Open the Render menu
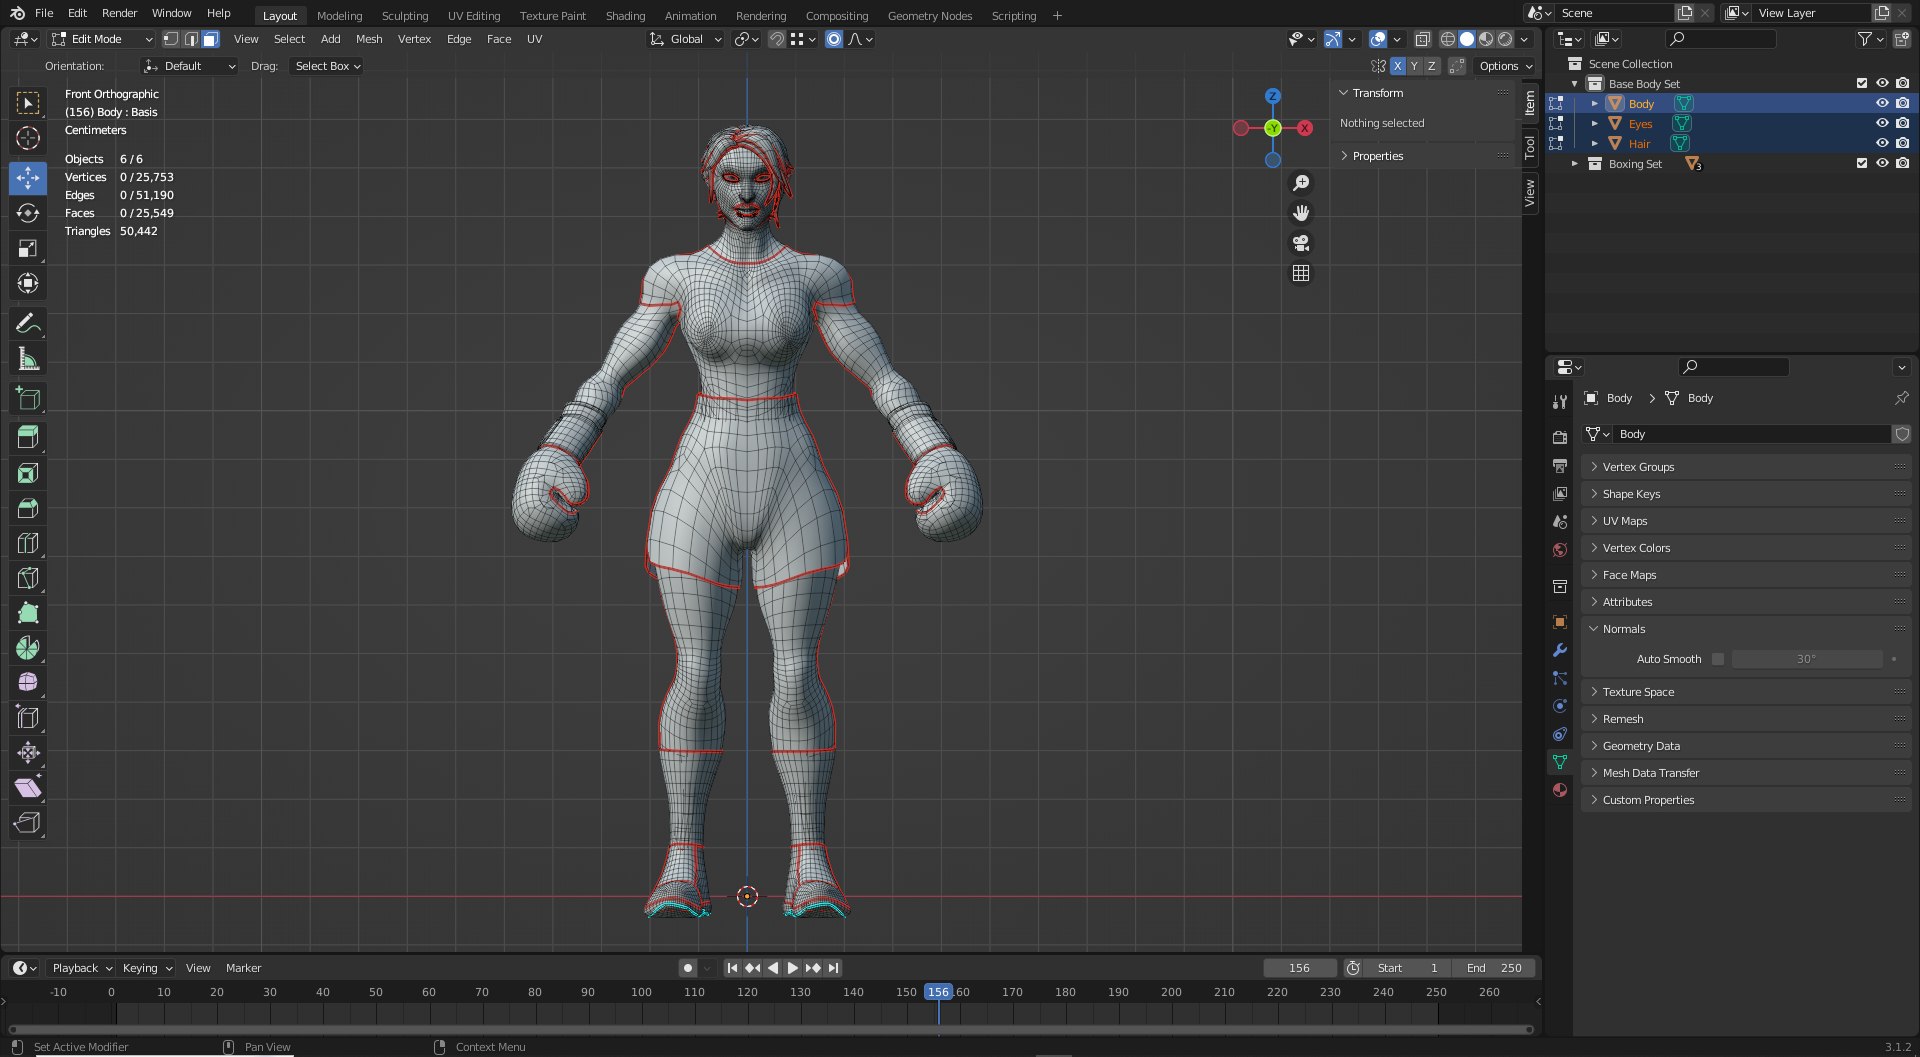The height and width of the screenshot is (1057, 1920). pos(119,13)
